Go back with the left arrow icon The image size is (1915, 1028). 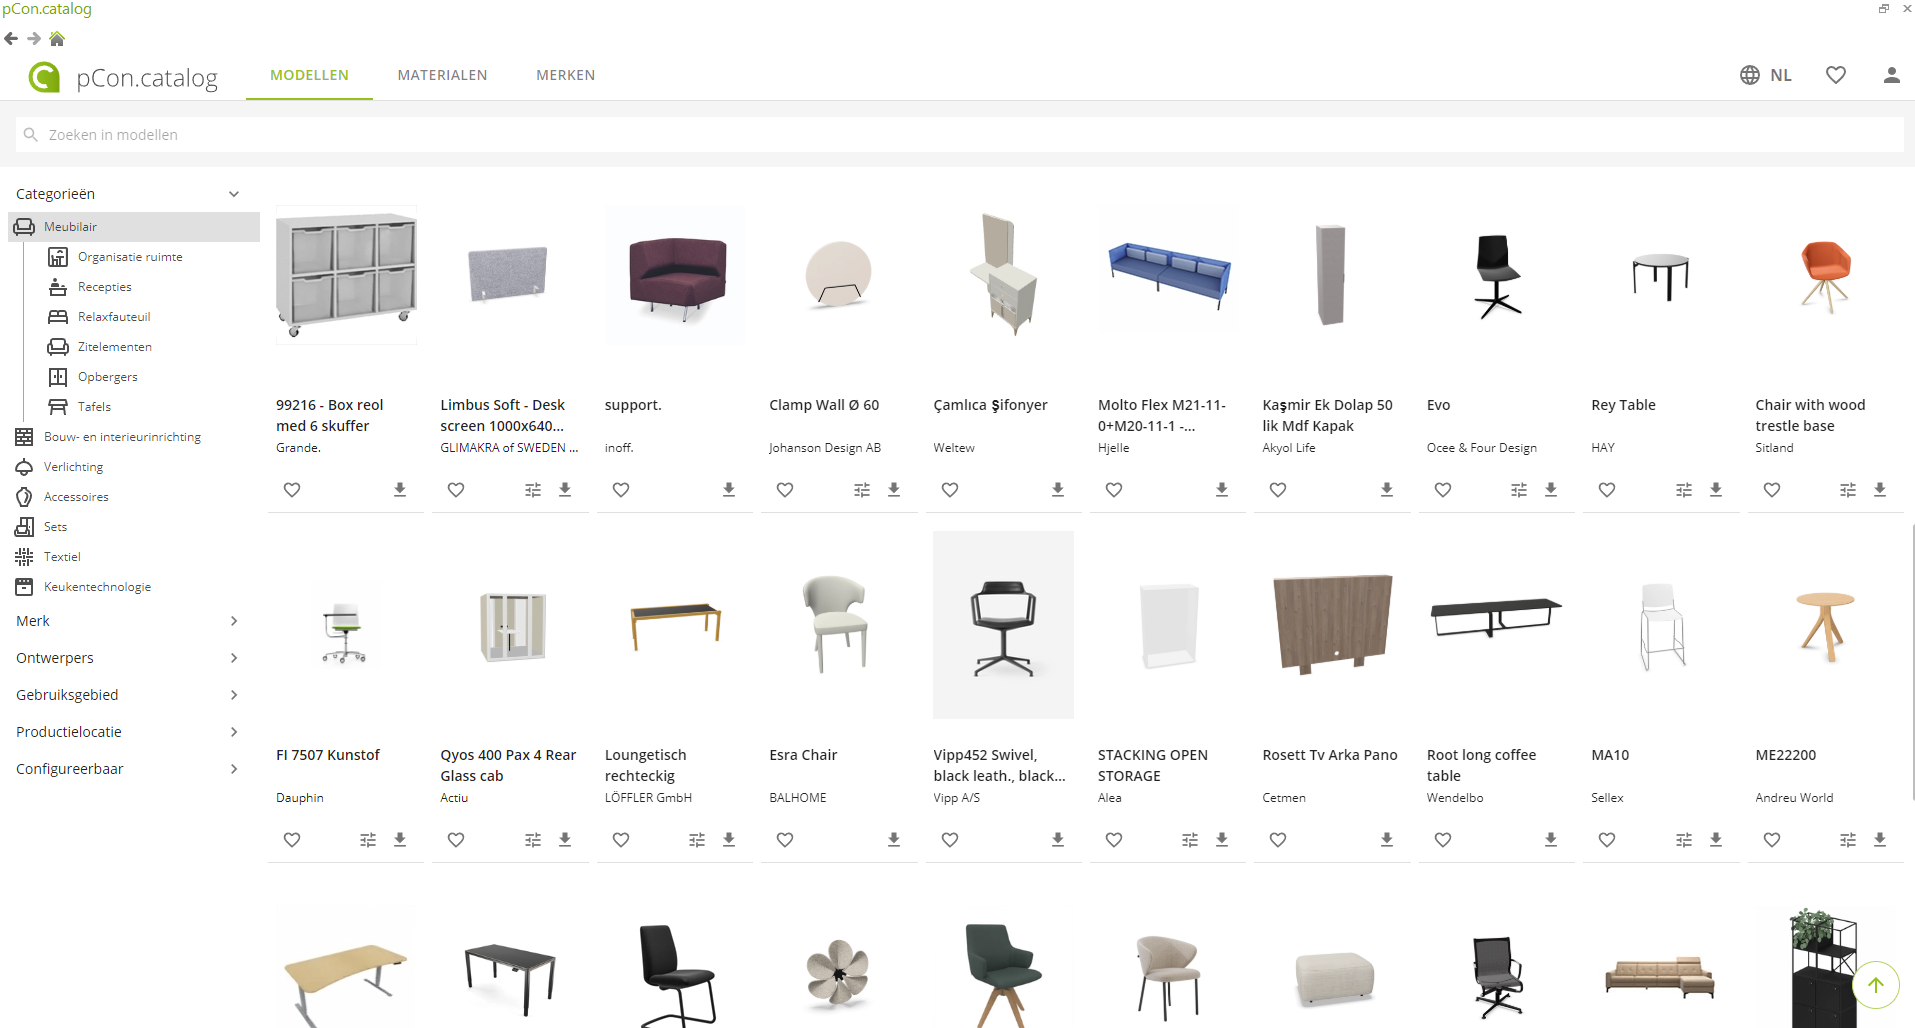tap(11, 39)
